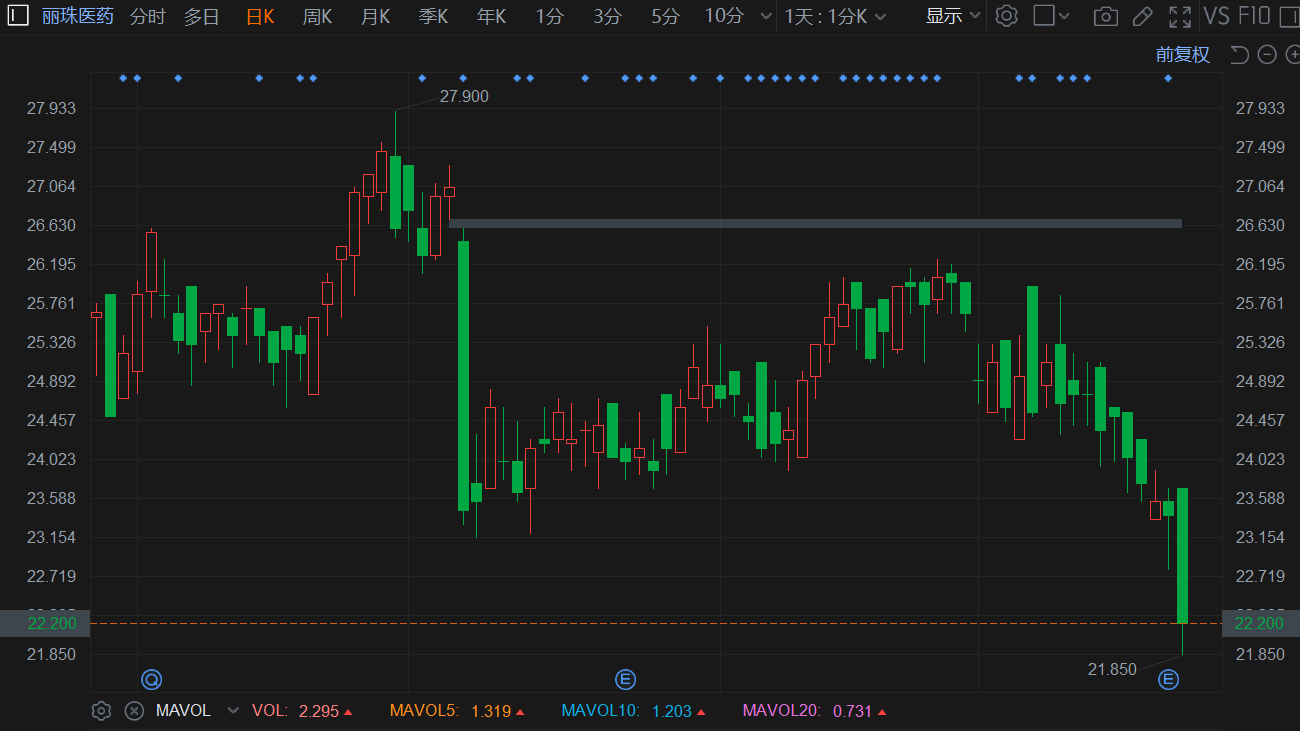Switch to 分时 intraday tab
1300x731 pixels.
click(x=148, y=16)
